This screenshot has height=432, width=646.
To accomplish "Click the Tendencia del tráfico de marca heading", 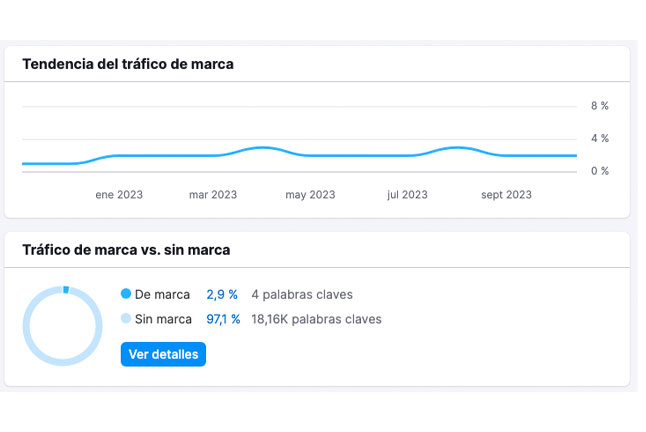I will [127, 64].
